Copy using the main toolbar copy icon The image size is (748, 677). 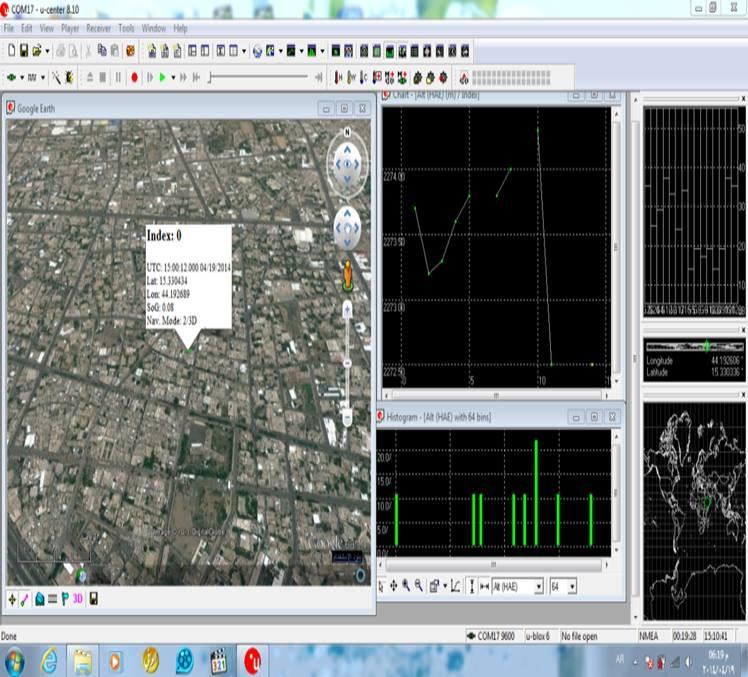[x=102, y=50]
